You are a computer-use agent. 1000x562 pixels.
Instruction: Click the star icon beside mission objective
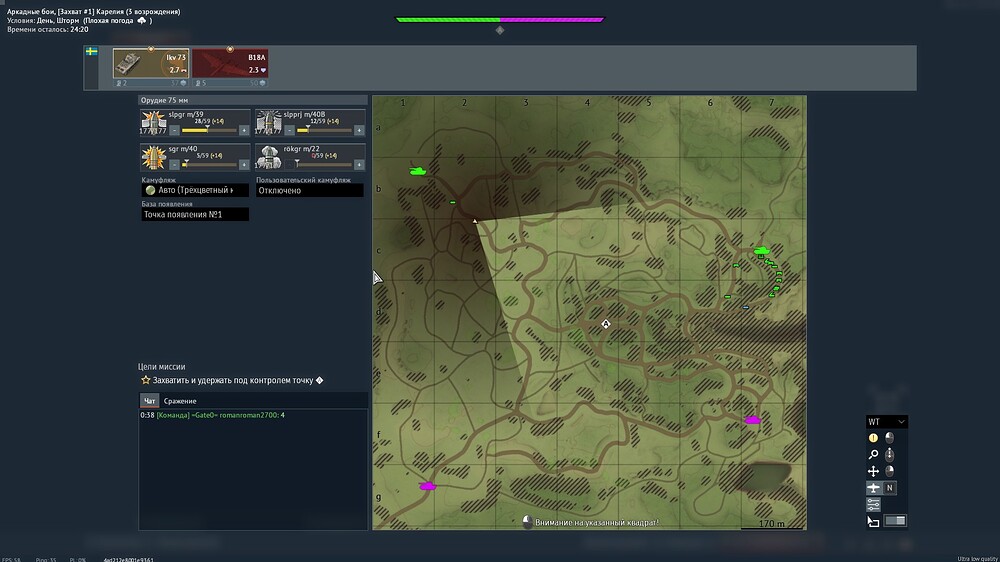[x=145, y=380]
